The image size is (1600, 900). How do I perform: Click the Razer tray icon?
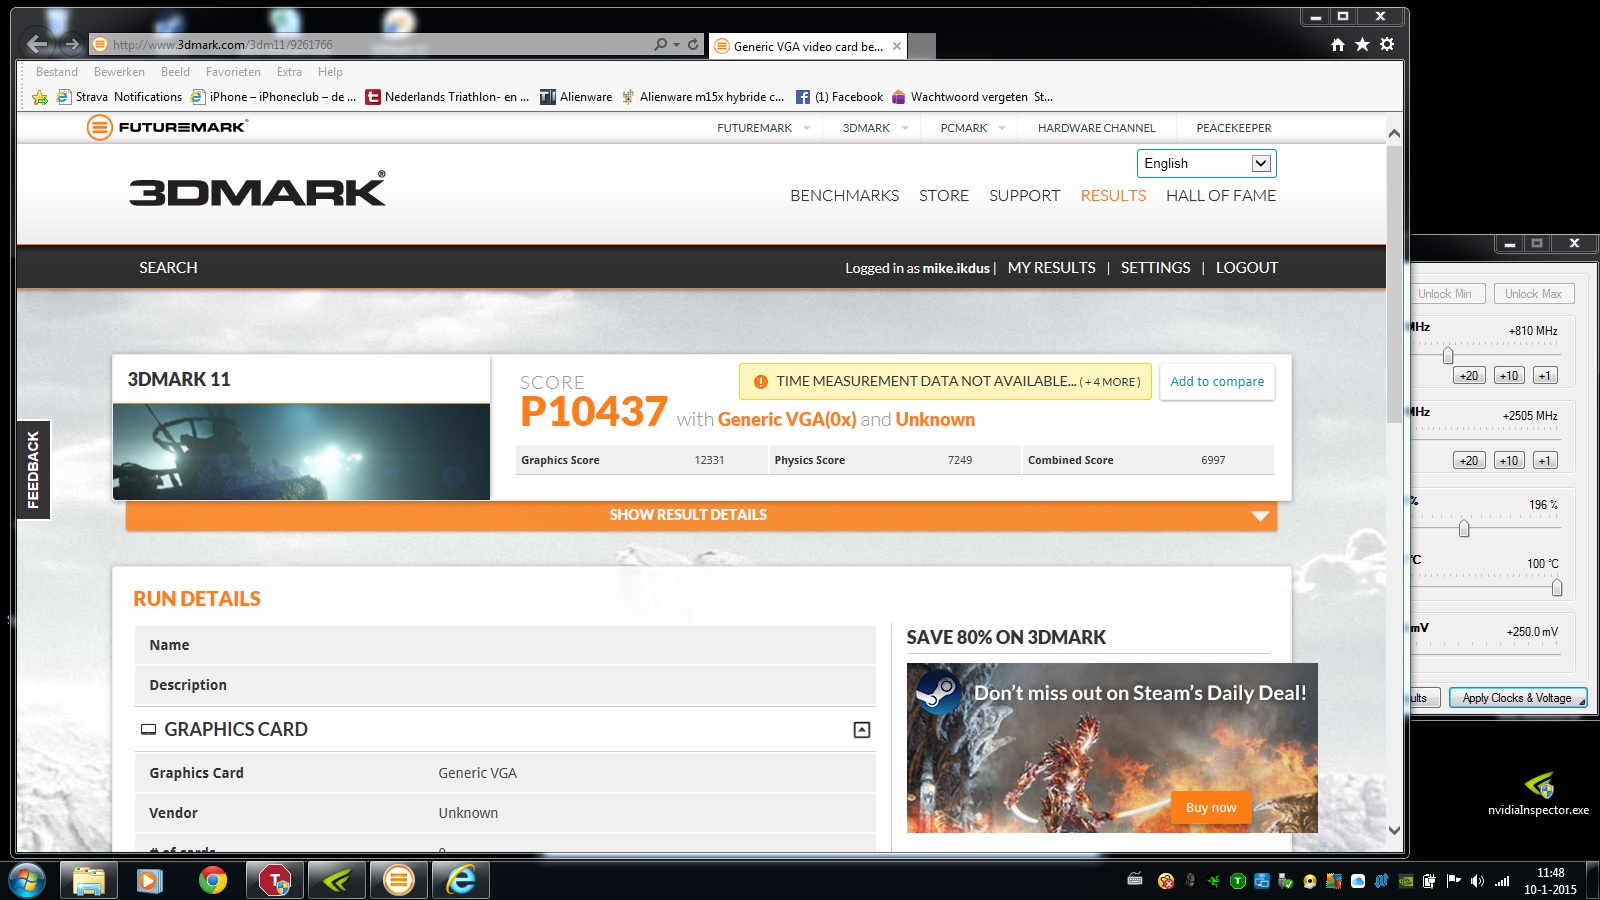(1213, 881)
